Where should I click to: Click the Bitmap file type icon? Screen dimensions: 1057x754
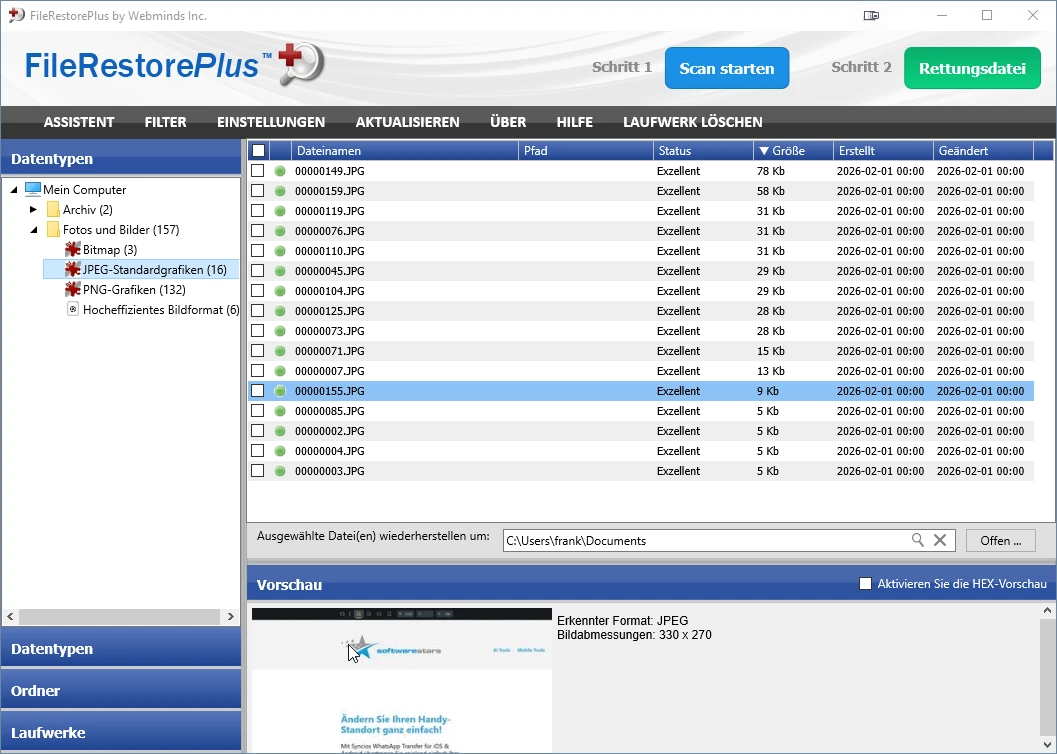[72, 249]
